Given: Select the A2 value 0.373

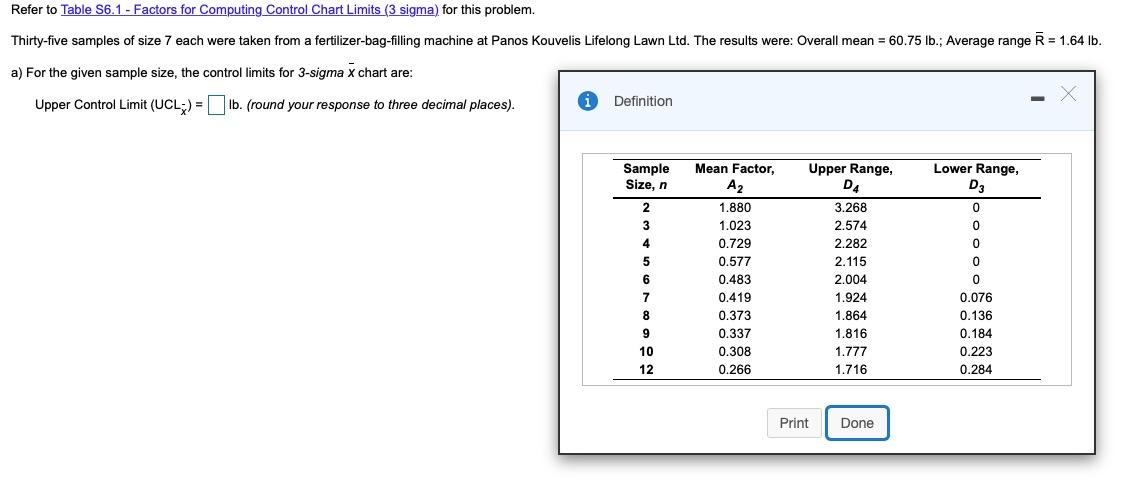Looking at the screenshot, I should tap(735, 316).
